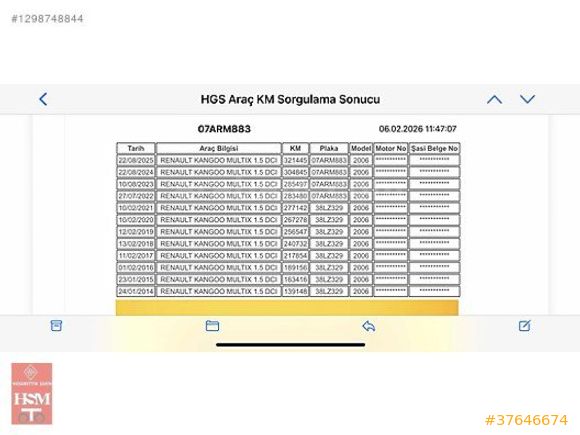Image resolution: width=580 pixels, height=435 pixels.
Task: Click the Plaka column header
Action: pos(329,148)
